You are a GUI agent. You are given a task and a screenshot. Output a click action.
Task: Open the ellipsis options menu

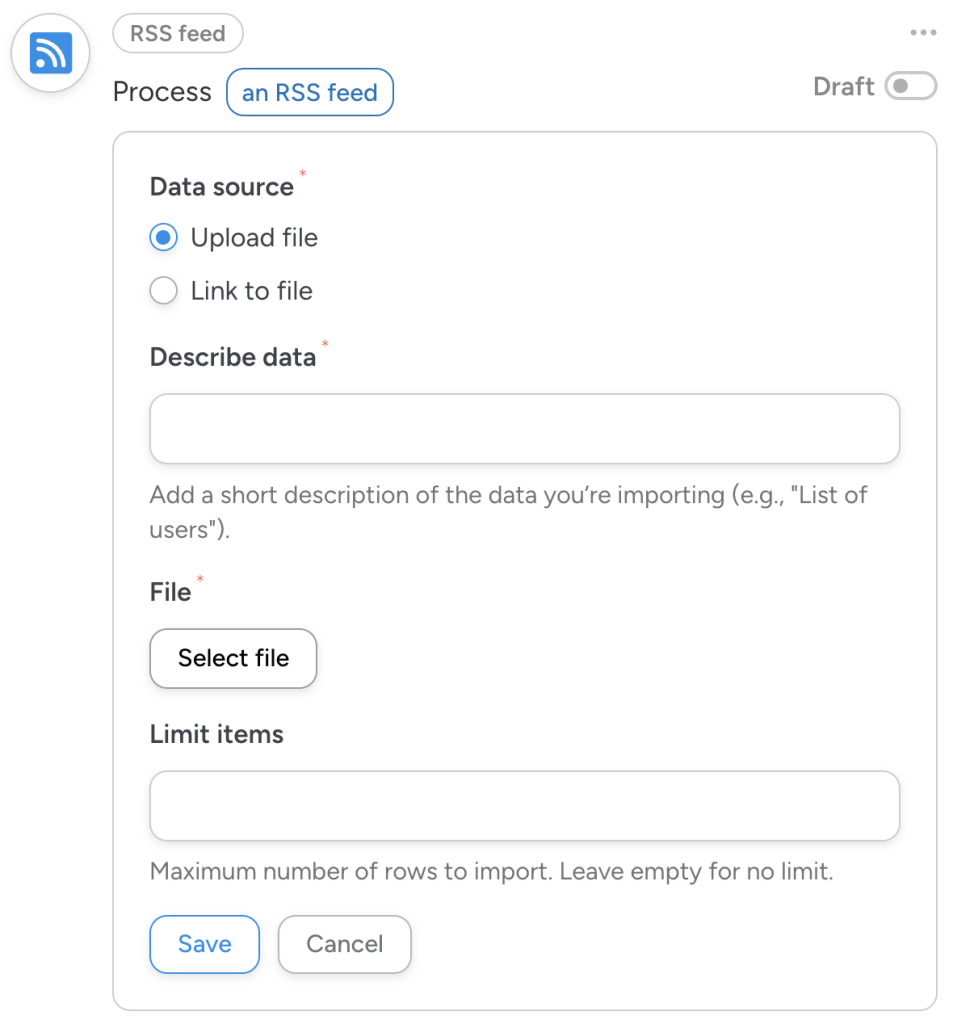pos(922,31)
